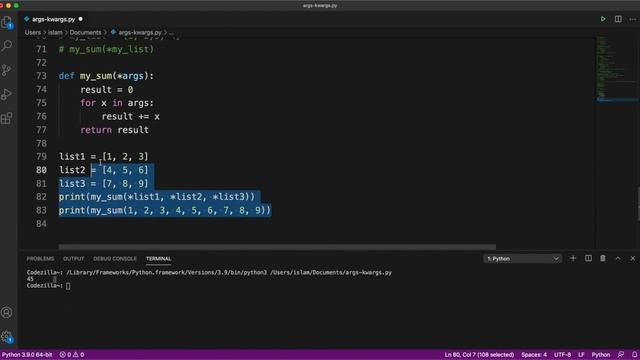
Task: Click Ln 80, Col 7 cursor position
Action: pos(479,355)
